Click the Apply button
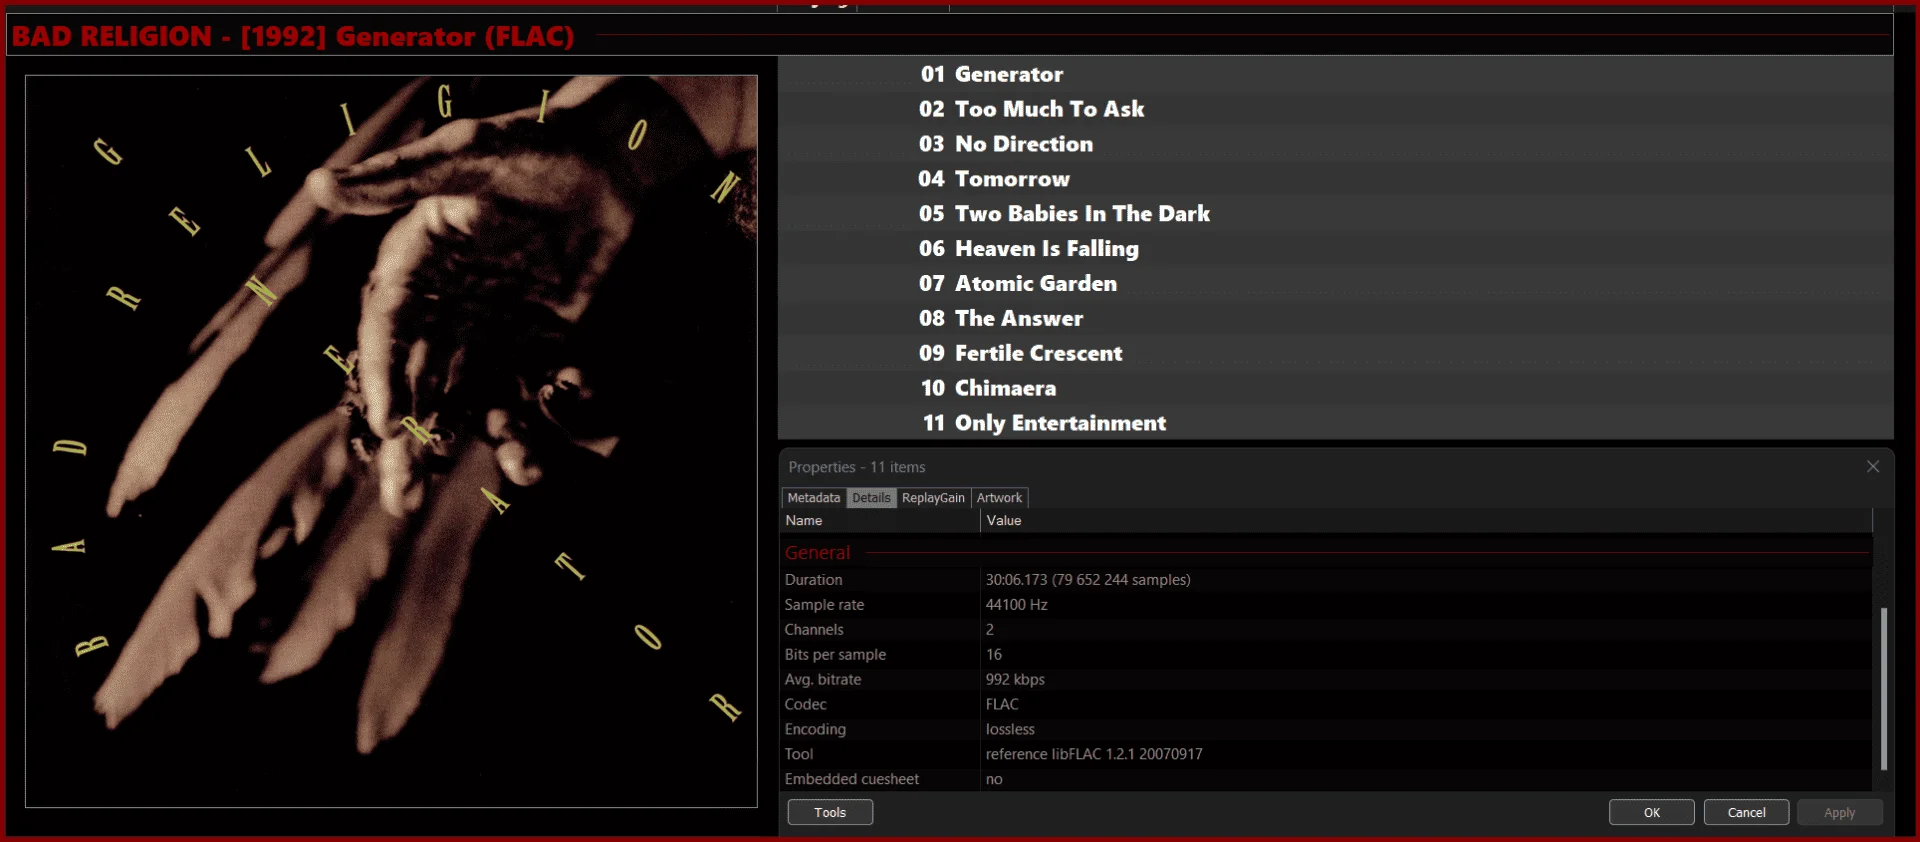This screenshot has height=842, width=1920. coord(1839,812)
